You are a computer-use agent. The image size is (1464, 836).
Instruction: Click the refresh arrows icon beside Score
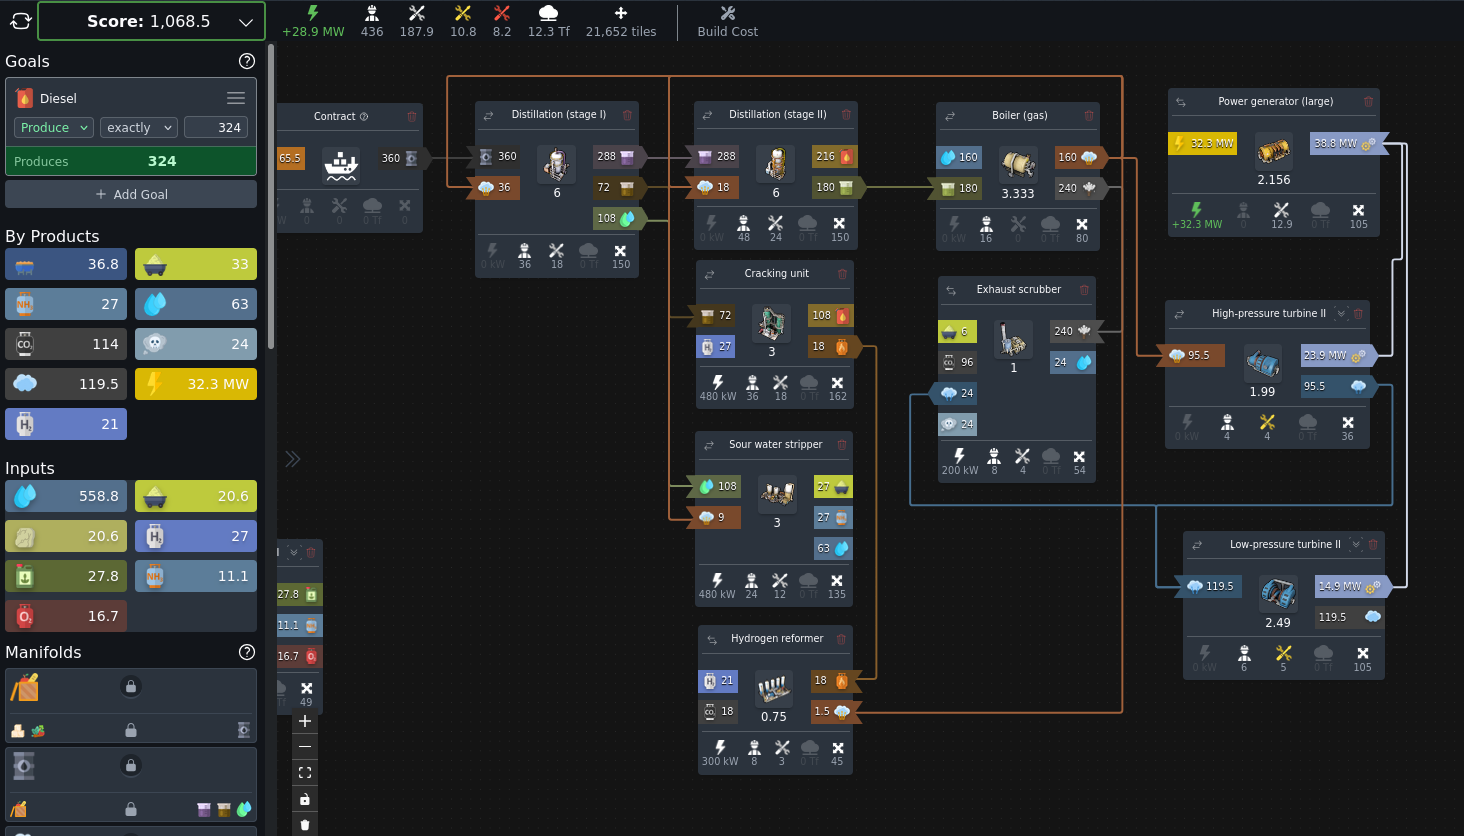(x=21, y=21)
